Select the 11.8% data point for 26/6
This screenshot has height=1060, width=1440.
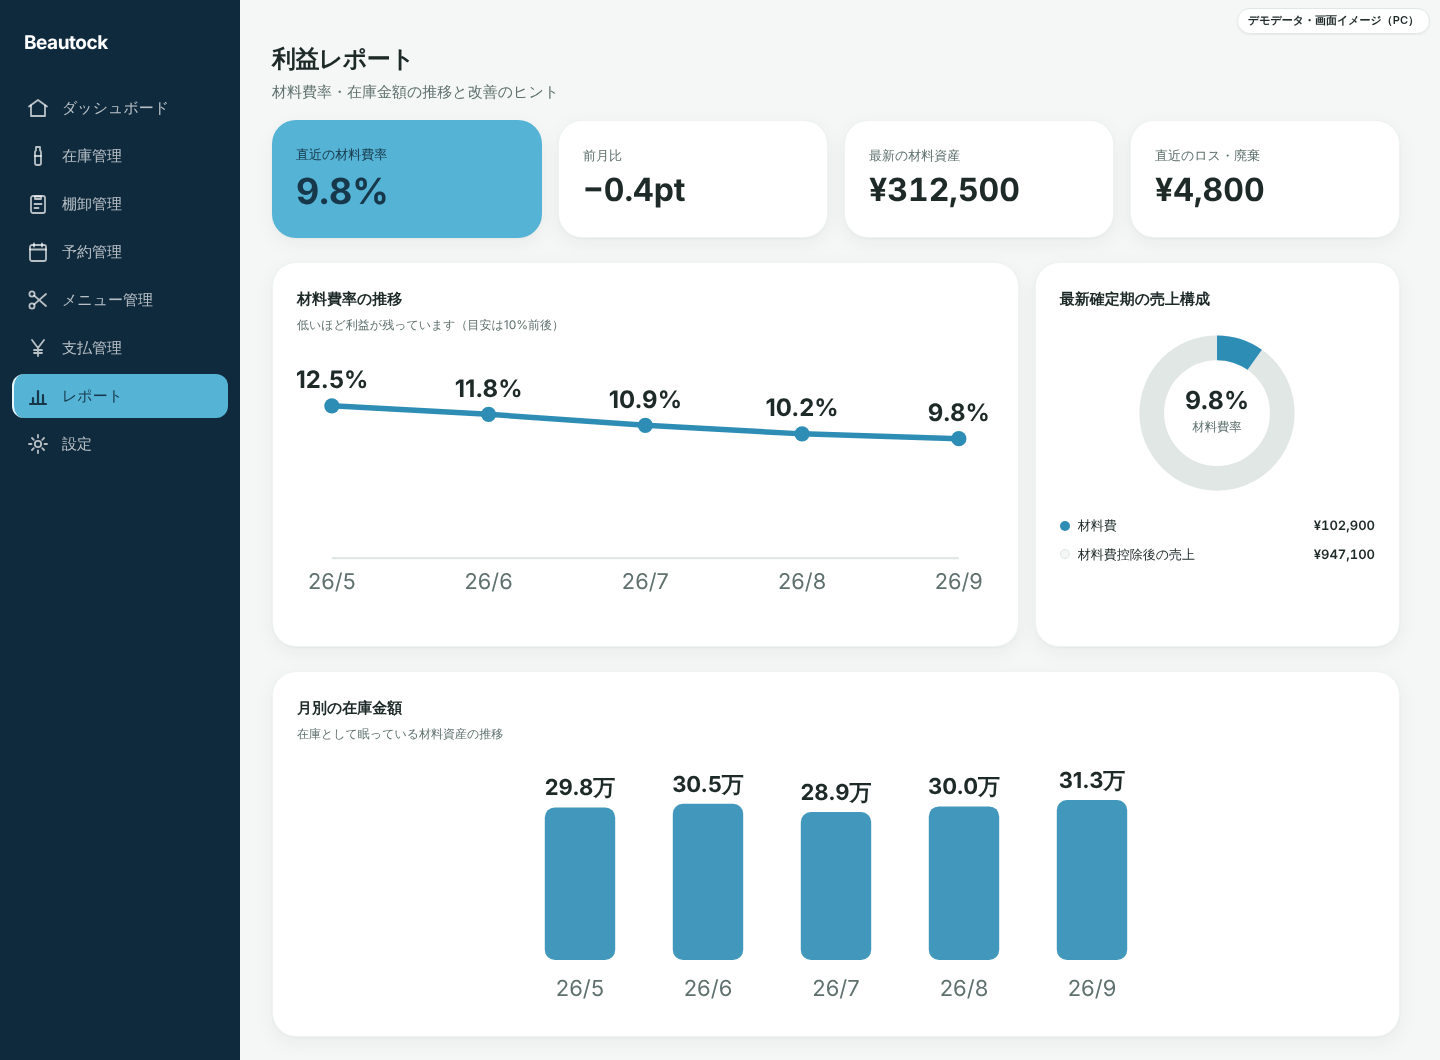coord(489,414)
